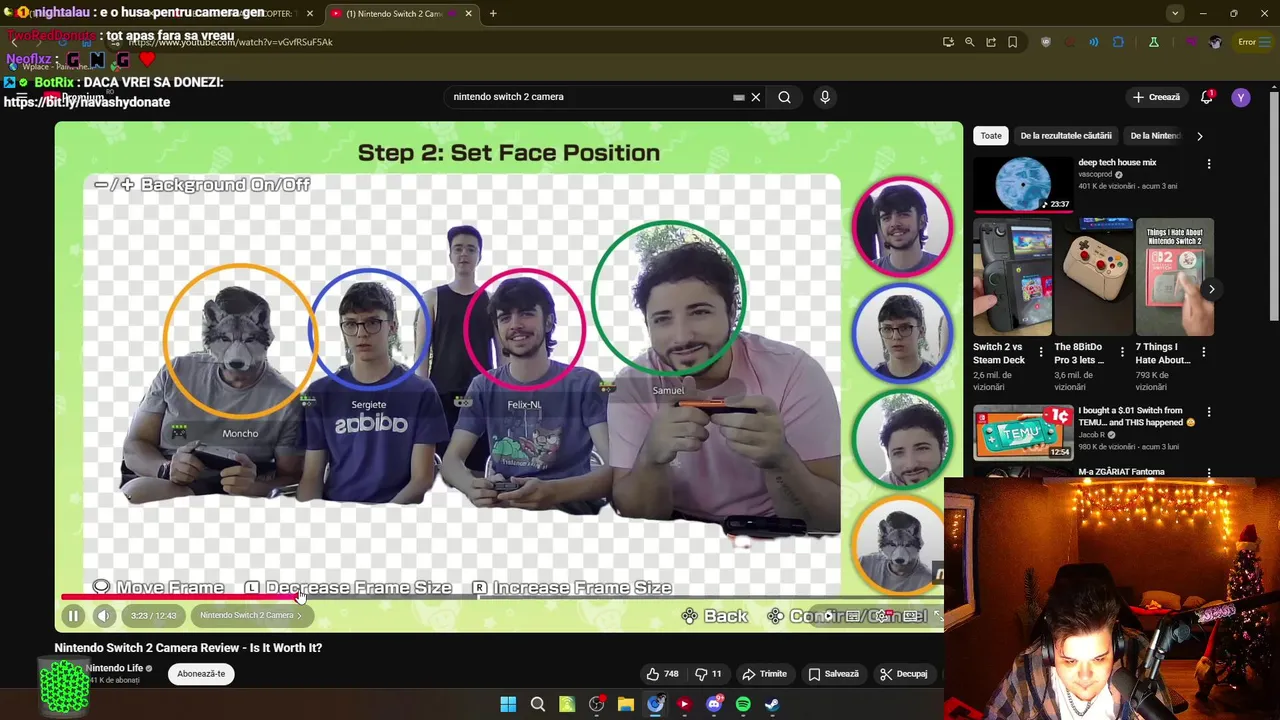
Task: Open the Creează menu
Action: click(x=1156, y=97)
